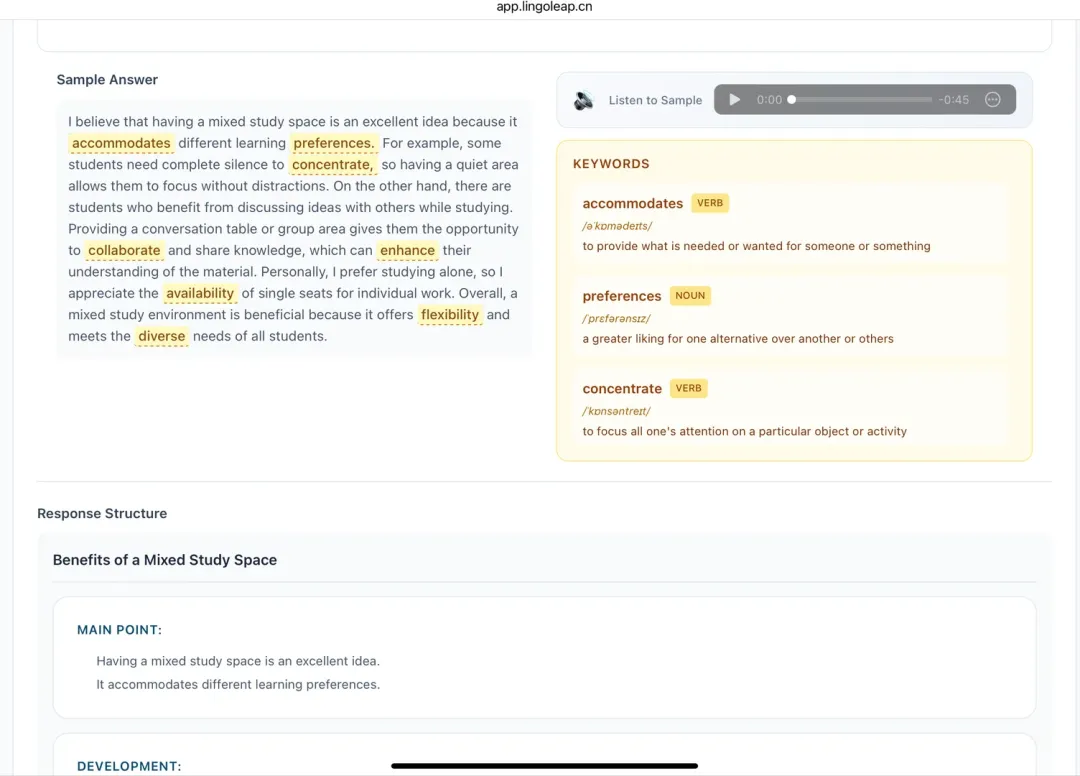Click highlighted word concentrate in sample answer
Screen dimensions: 1080x776
(x=332, y=165)
